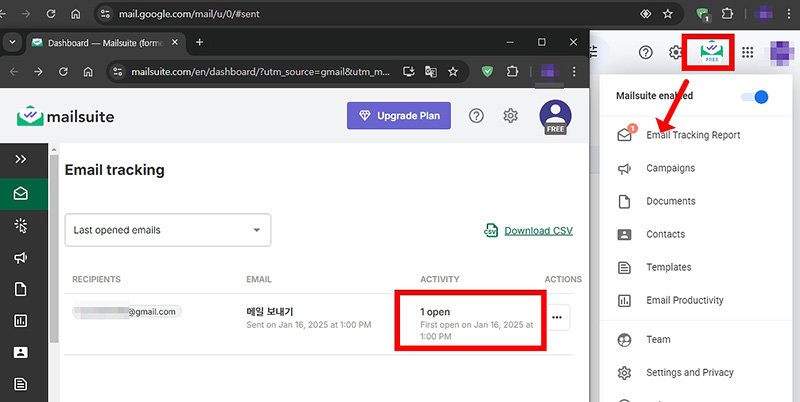Go forward in Mailsuite window
The width and height of the screenshot is (800, 402).
tap(38, 71)
